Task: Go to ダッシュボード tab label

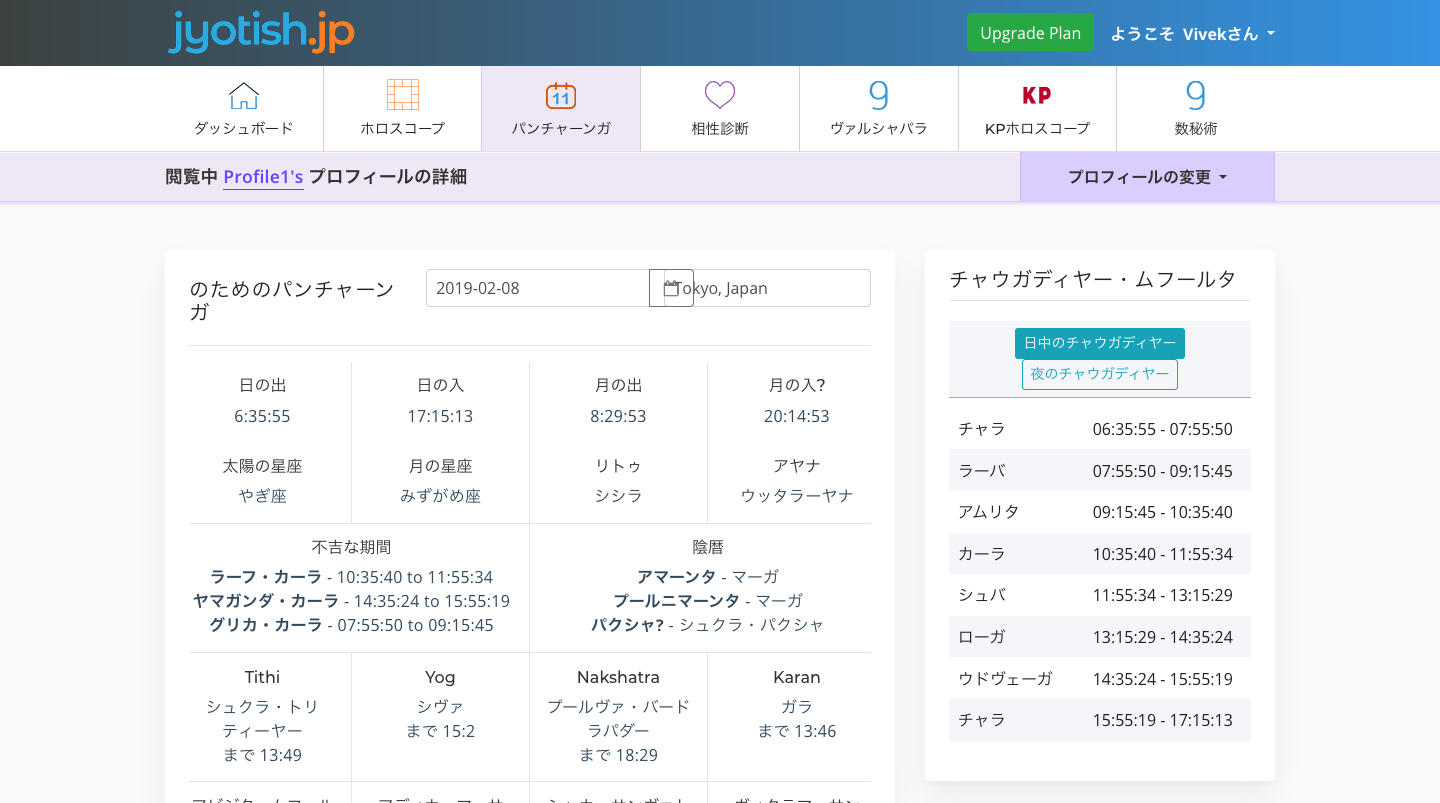Action: click(x=243, y=128)
